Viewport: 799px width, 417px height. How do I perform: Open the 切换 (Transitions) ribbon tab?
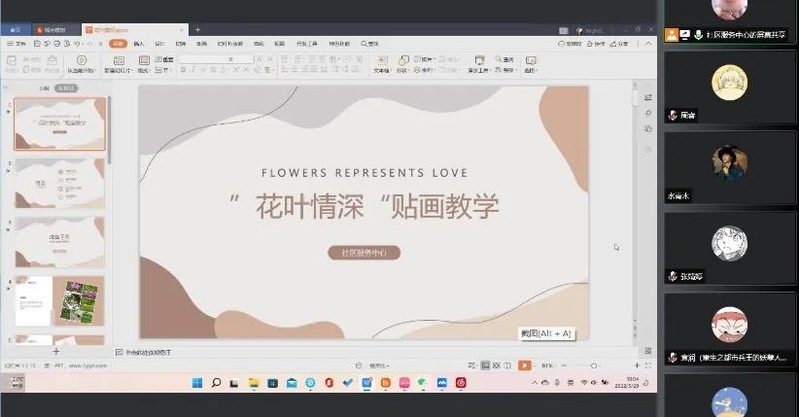pos(181,44)
